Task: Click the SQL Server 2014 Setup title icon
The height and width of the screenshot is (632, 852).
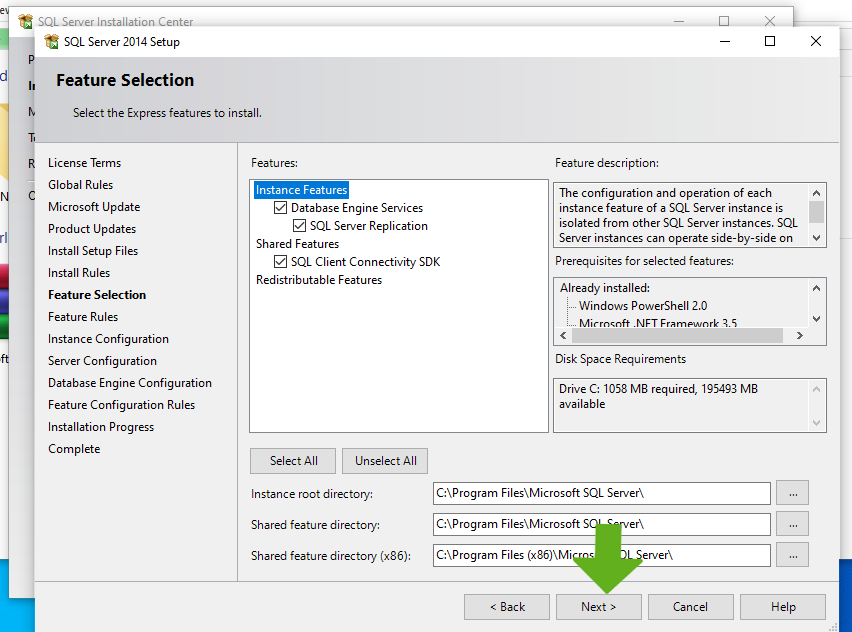Action: (x=49, y=42)
